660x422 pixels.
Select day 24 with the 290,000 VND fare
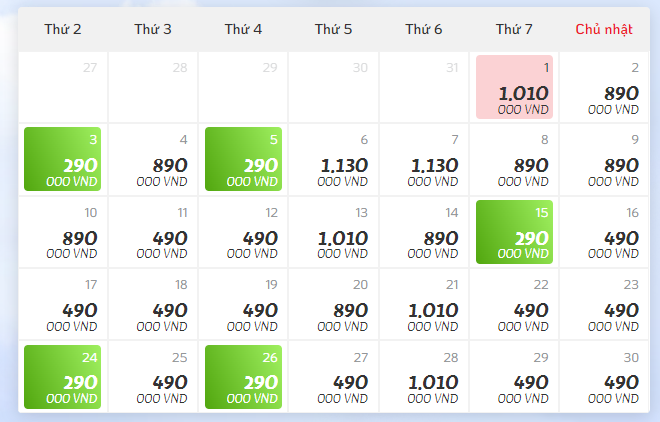tap(62, 377)
